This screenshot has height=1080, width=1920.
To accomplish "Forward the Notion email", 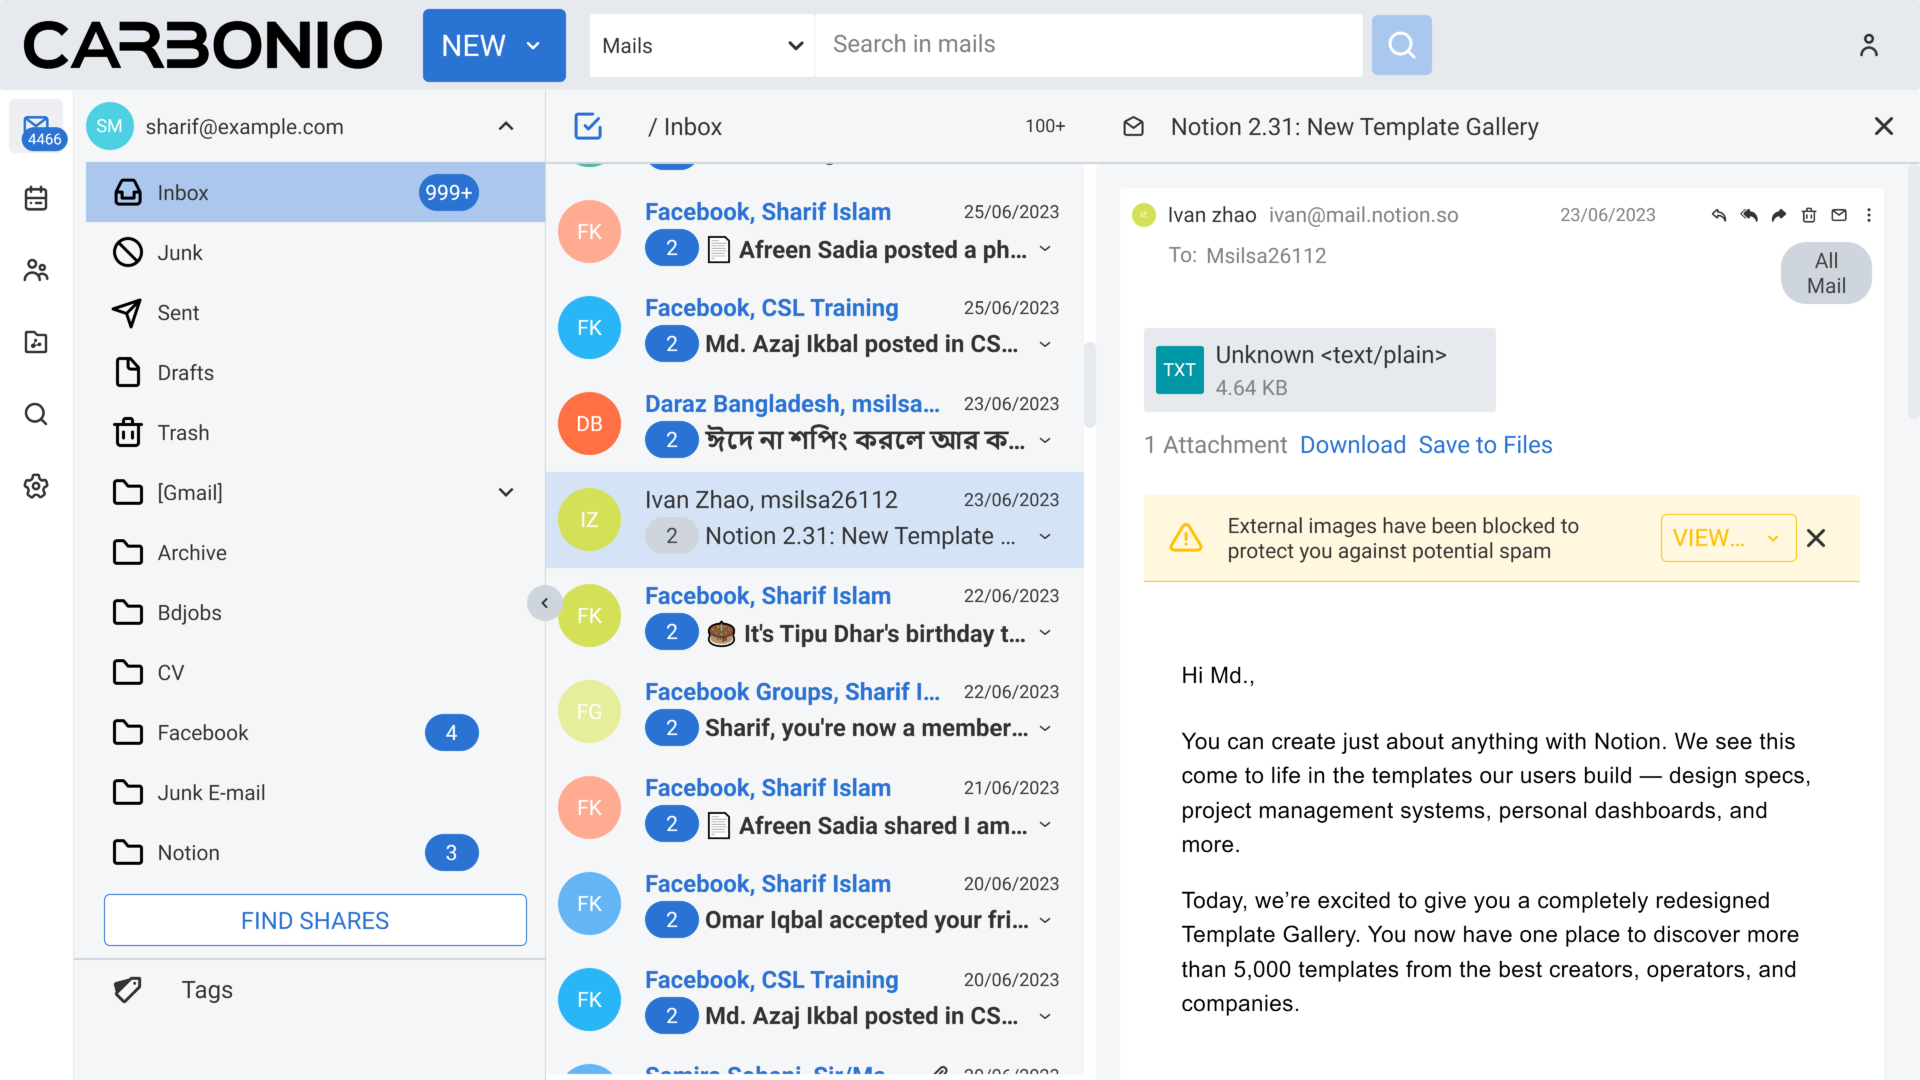I will 1778,215.
